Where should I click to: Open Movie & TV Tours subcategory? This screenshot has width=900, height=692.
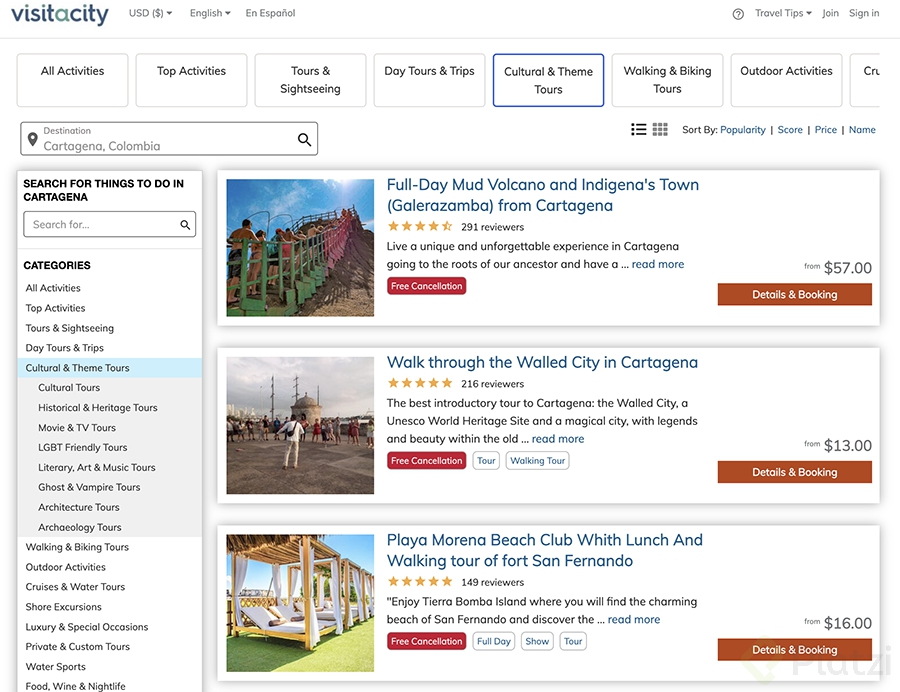[77, 428]
